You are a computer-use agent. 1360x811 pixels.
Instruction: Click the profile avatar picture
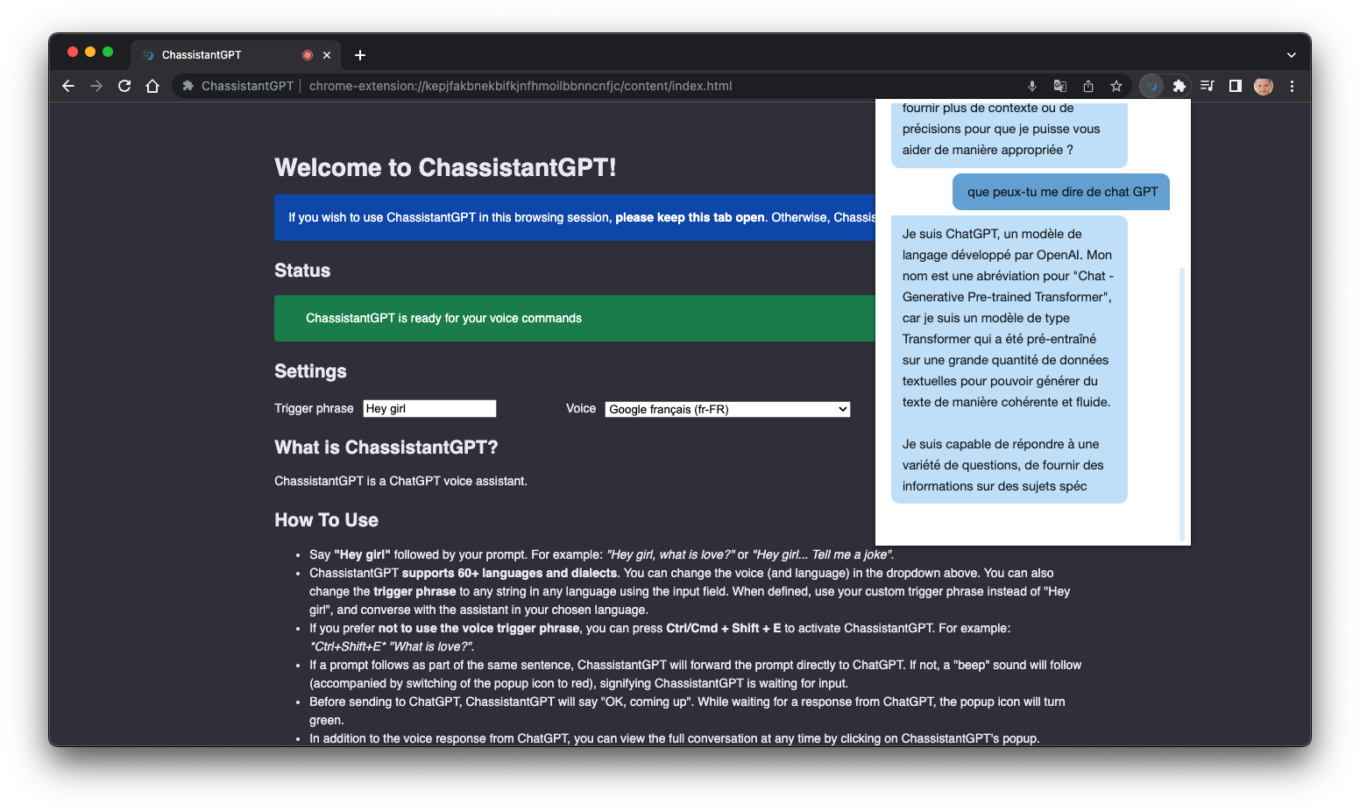1263,86
